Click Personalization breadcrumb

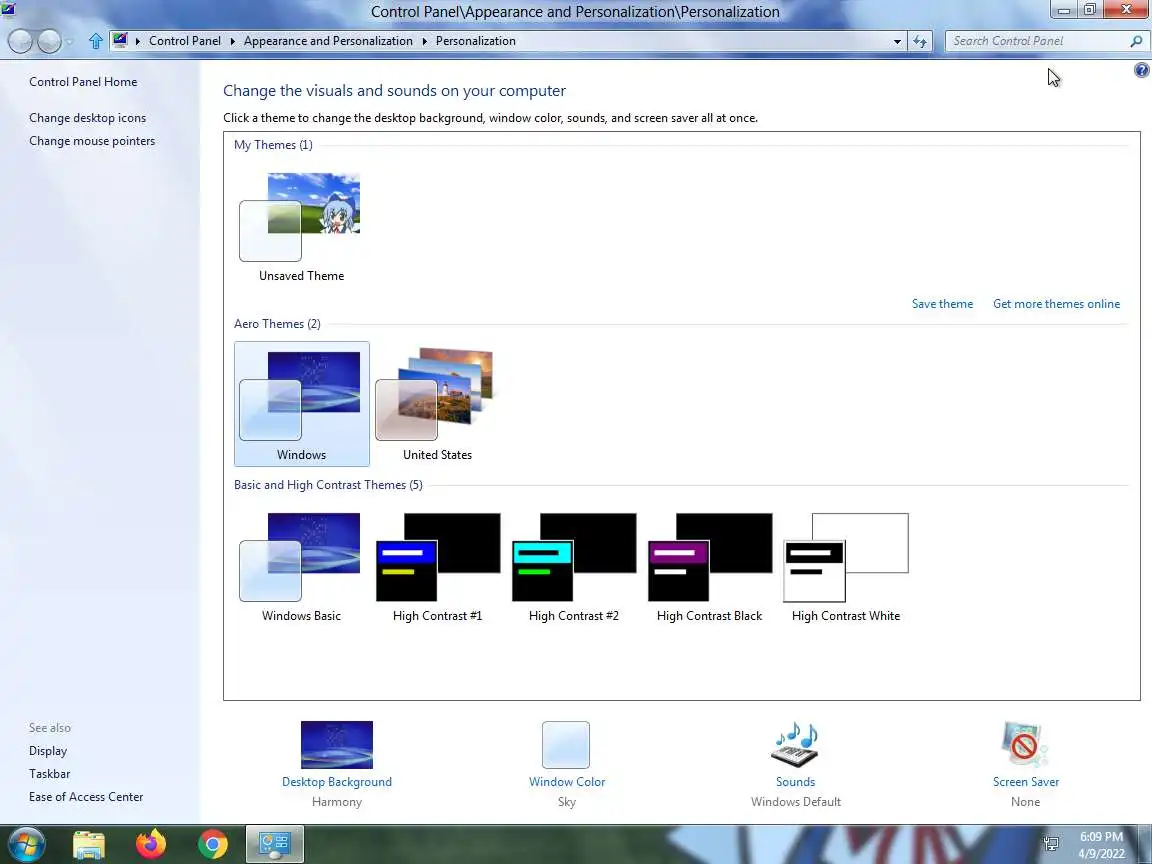(x=475, y=41)
